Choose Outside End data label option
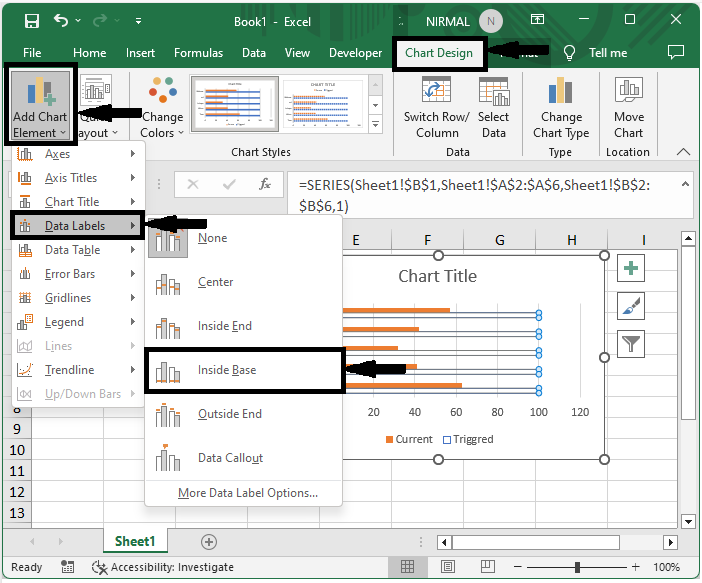 [244, 414]
